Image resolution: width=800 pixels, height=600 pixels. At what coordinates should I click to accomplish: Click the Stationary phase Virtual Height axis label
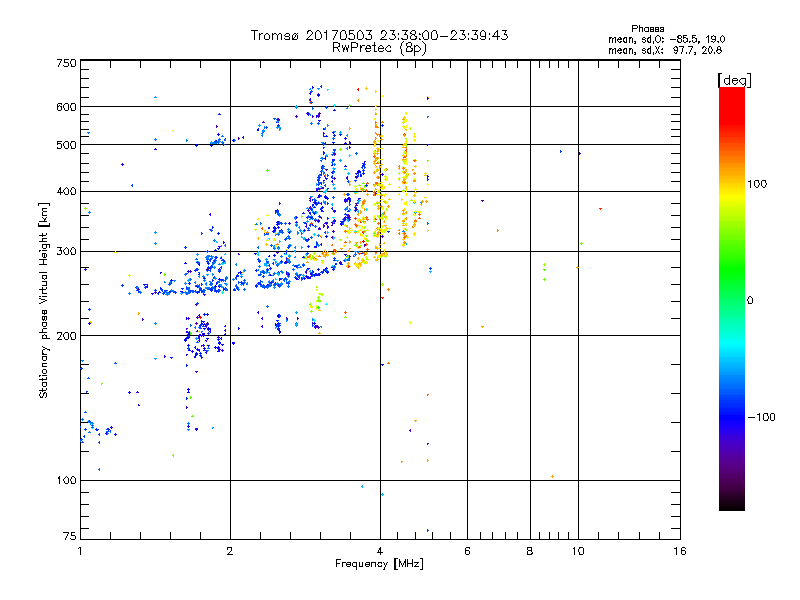[x=44, y=300]
